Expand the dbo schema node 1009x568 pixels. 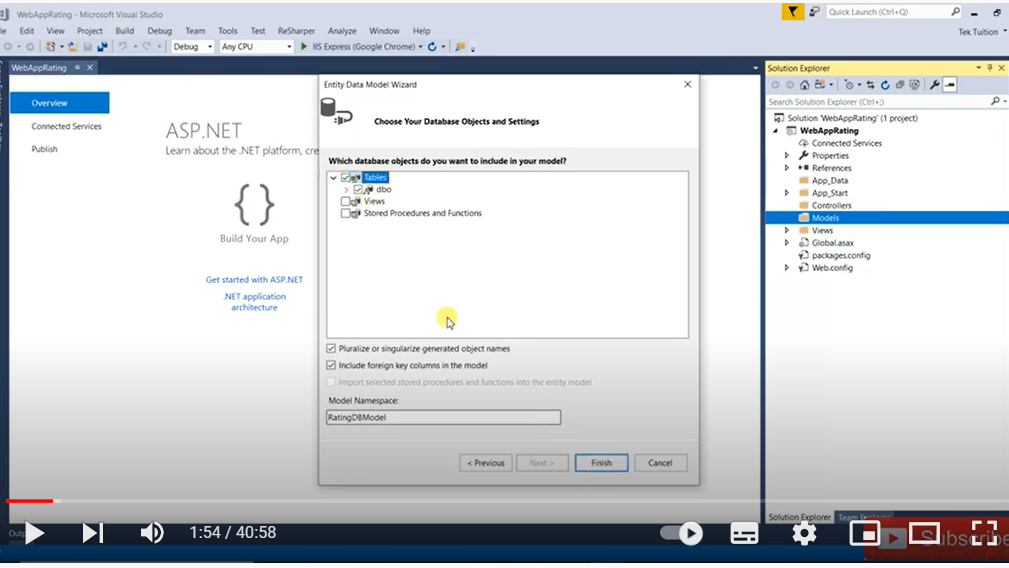[346, 190]
